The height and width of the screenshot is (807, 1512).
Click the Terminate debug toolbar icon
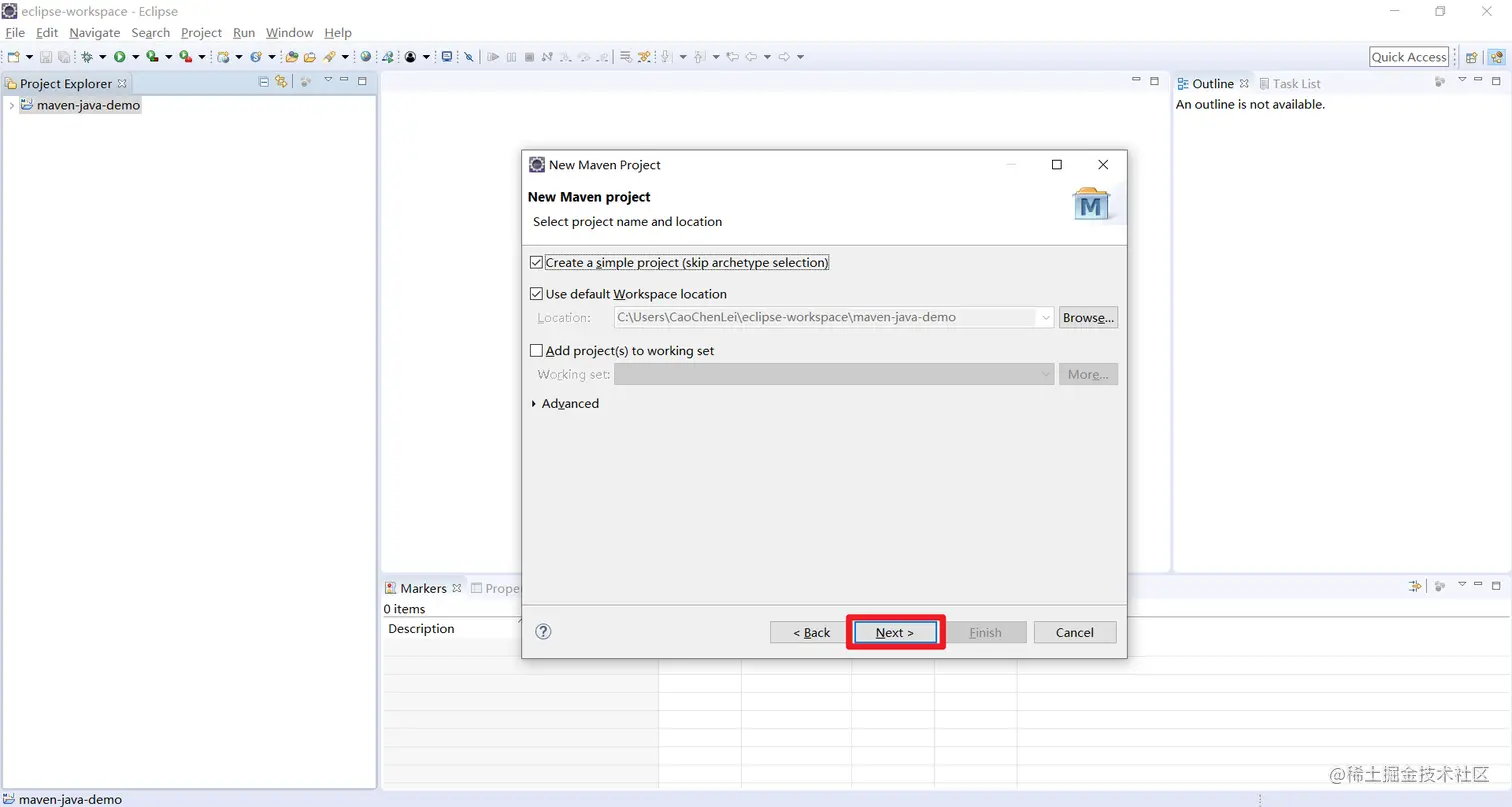(x=529, y=57)
